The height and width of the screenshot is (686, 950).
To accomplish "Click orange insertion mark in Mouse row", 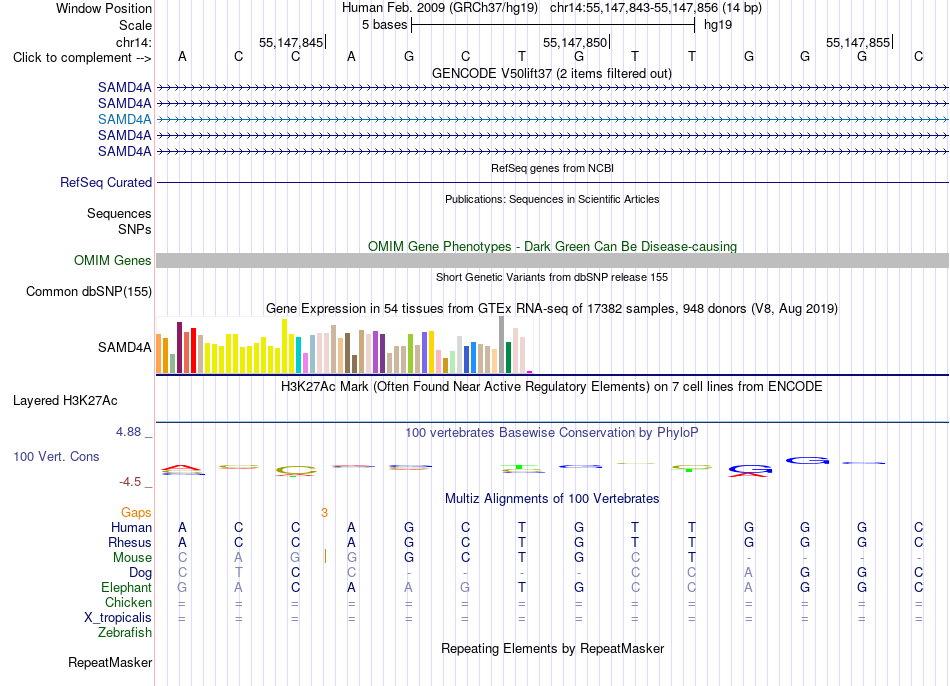I will coord(325,556).
